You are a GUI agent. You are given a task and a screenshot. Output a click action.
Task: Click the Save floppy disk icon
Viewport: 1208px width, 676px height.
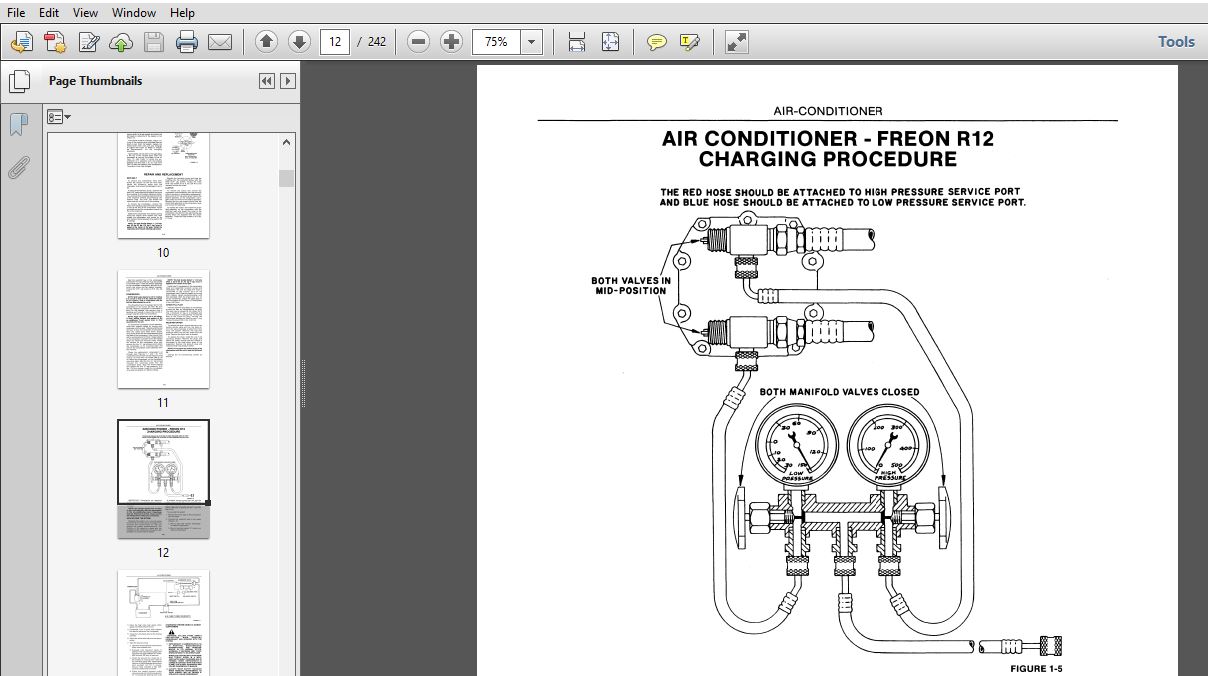coord(153,42)
